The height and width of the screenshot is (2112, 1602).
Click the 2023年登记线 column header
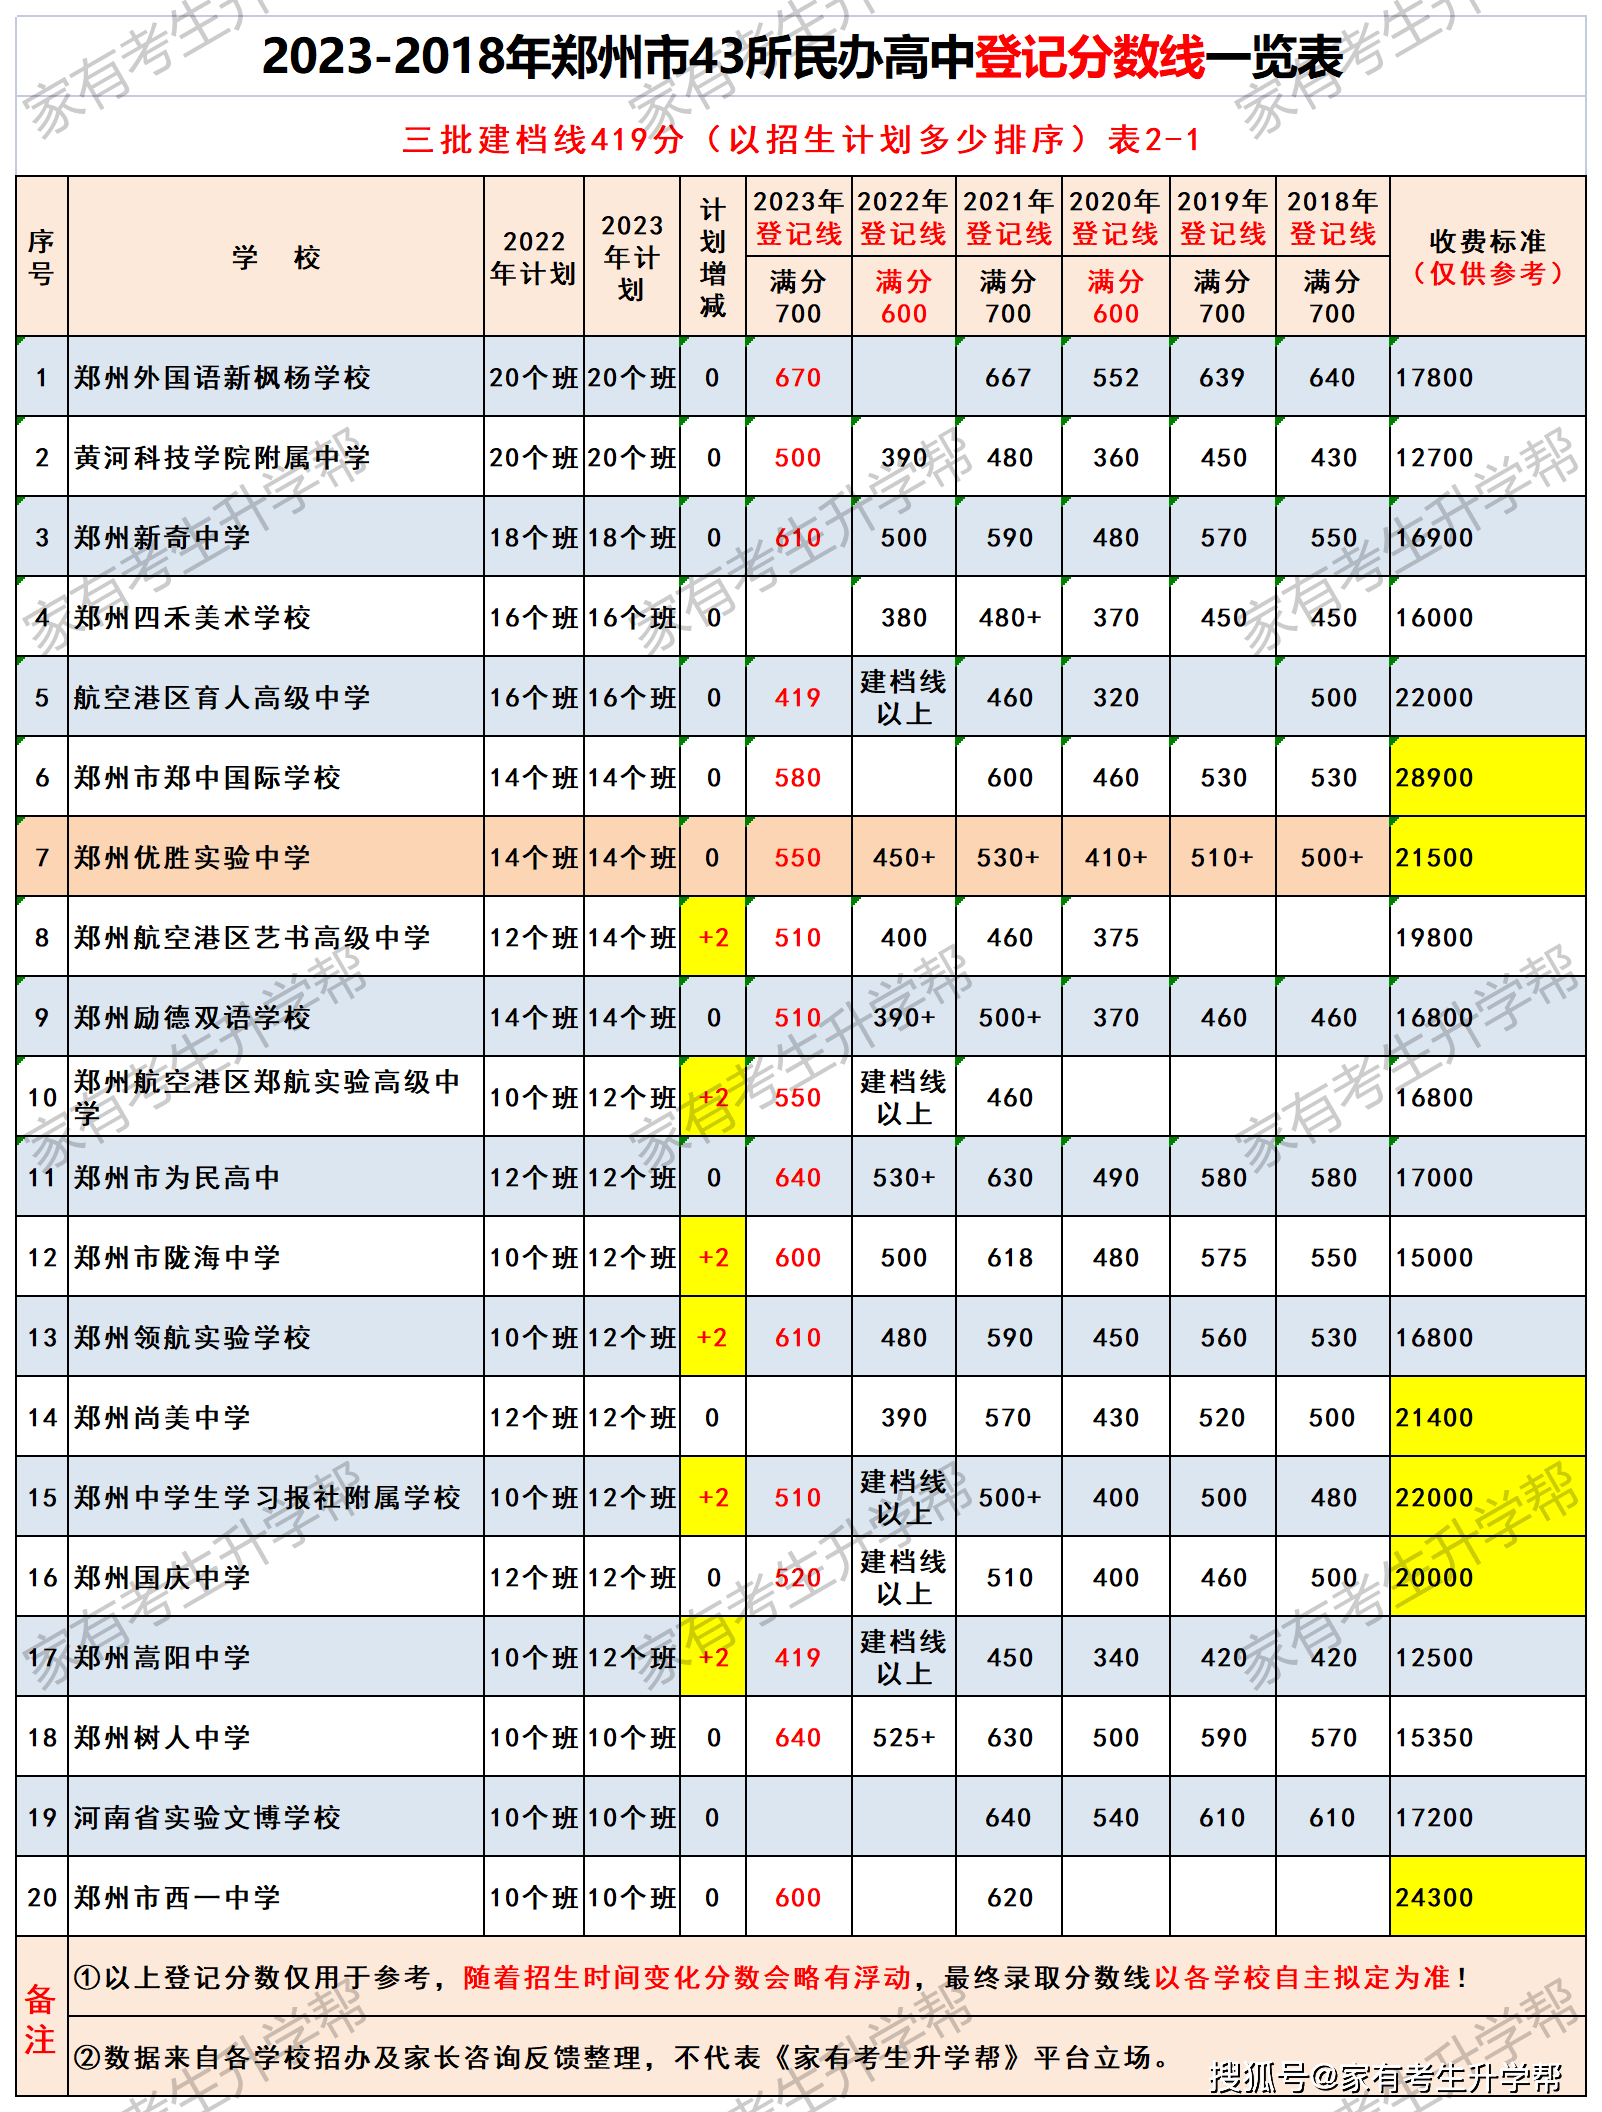point(798,217)
